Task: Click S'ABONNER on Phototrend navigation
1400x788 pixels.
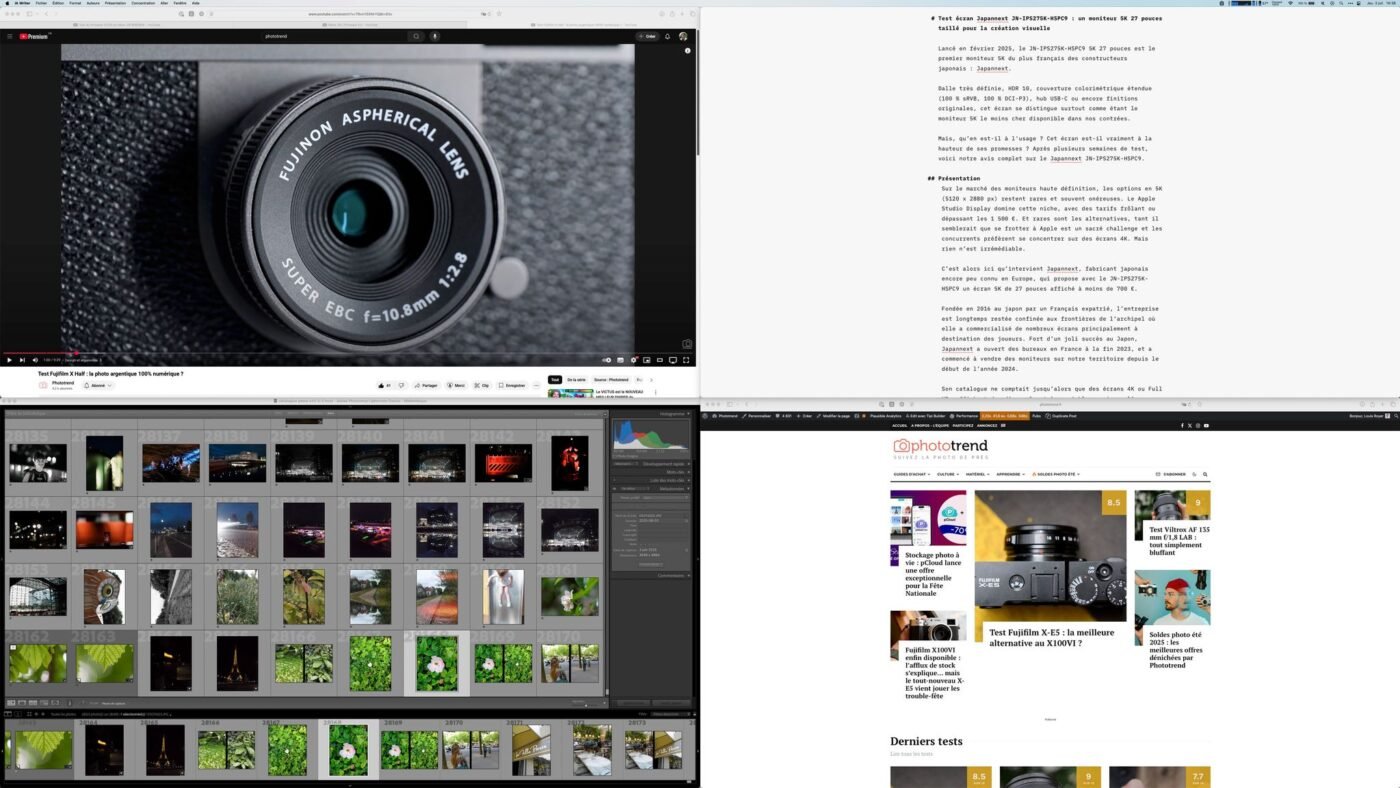Action: (x=1170, y=474)
